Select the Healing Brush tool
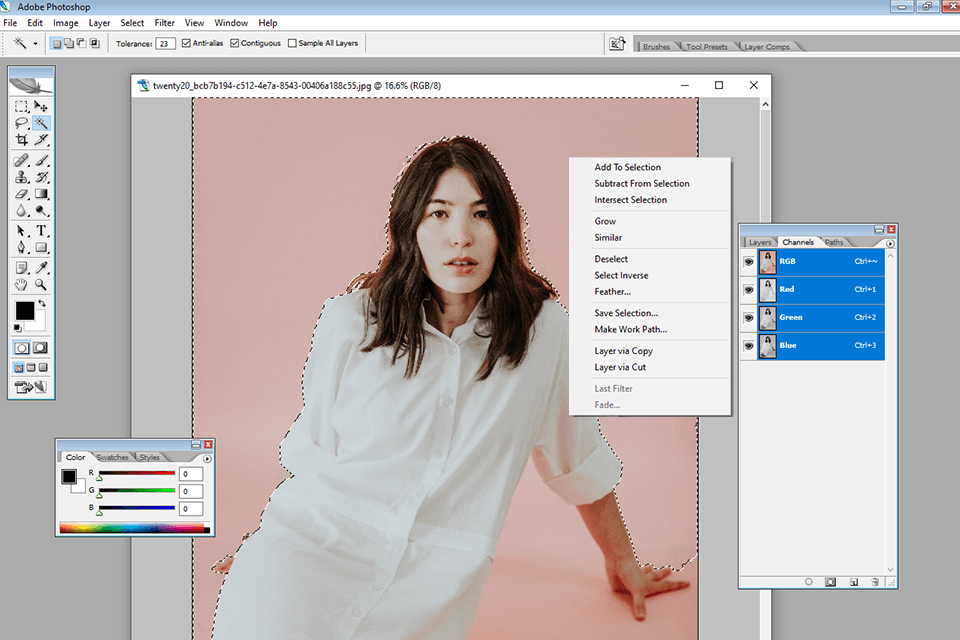Viewport: 960px width, 640px height. tap(21, 160)
